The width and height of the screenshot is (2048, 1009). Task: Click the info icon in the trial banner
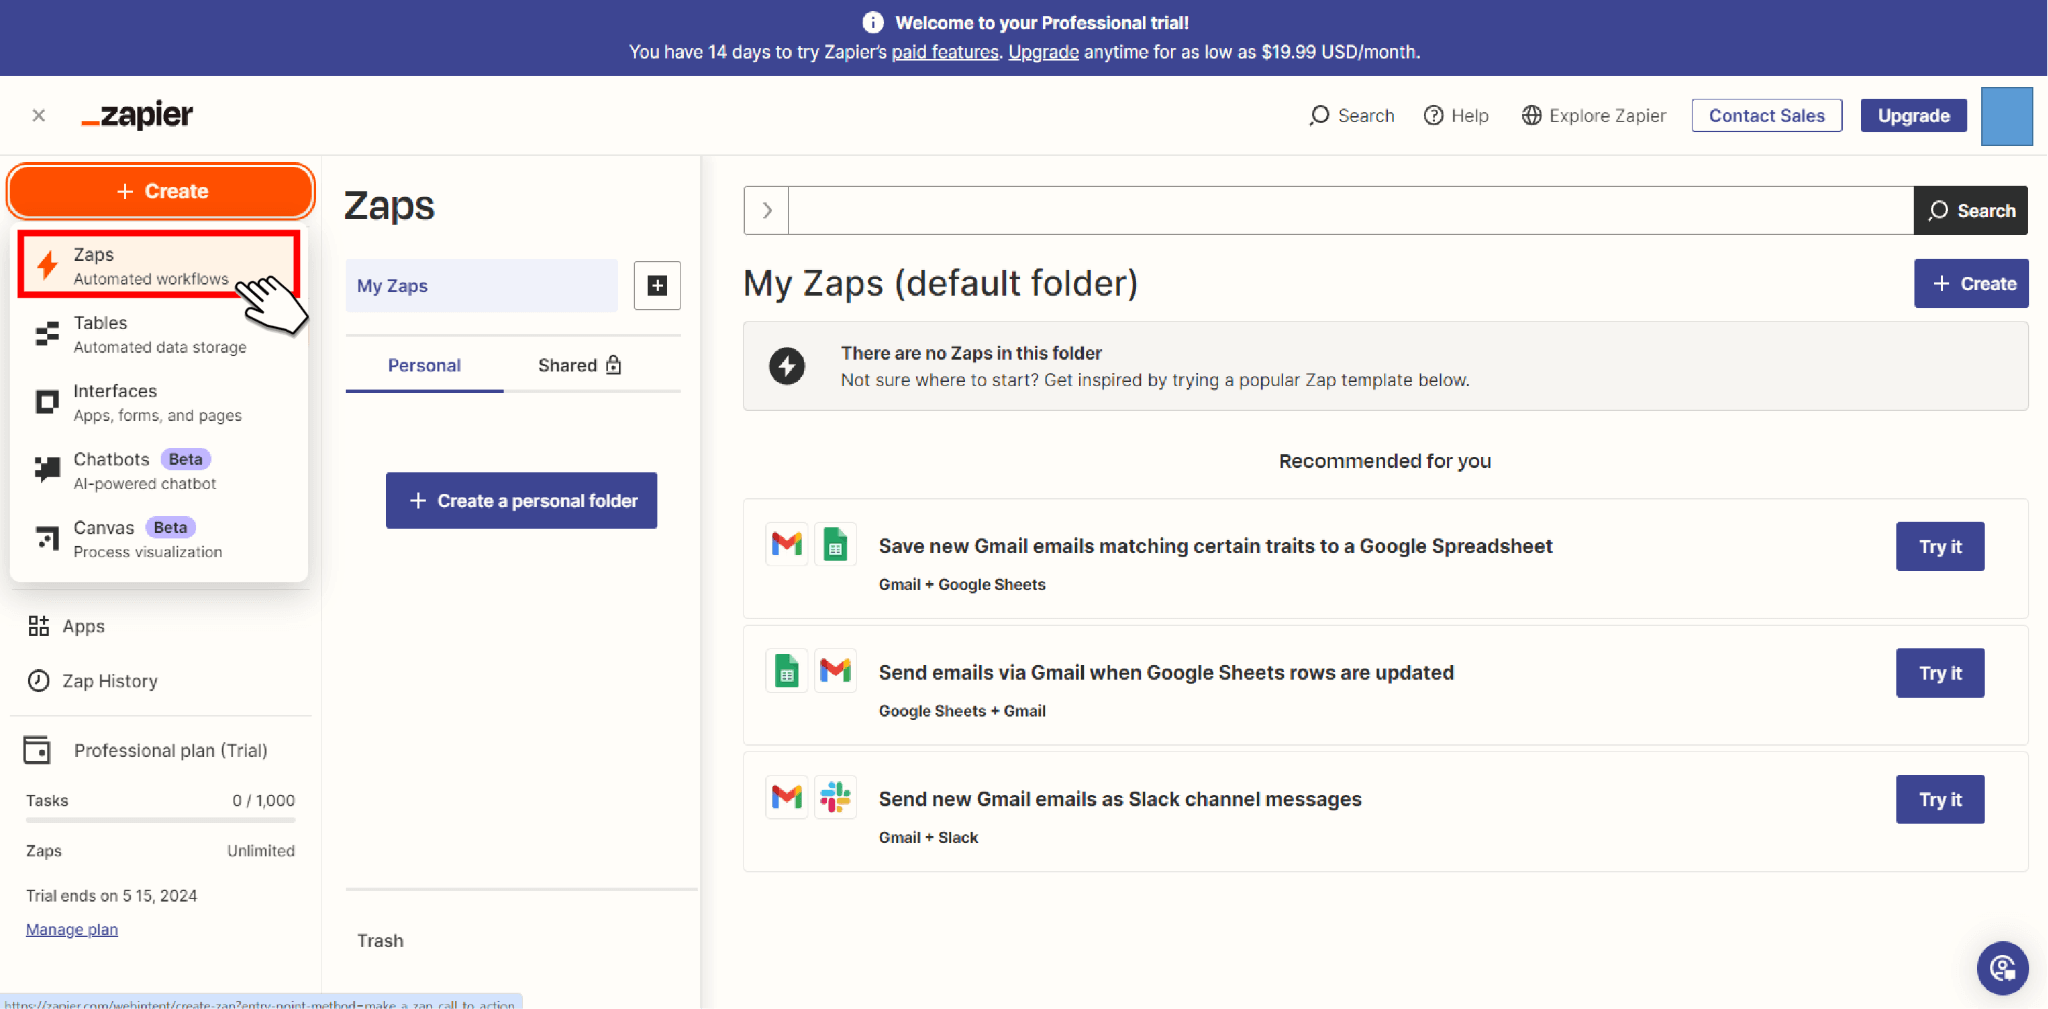[x=873, y=22]
